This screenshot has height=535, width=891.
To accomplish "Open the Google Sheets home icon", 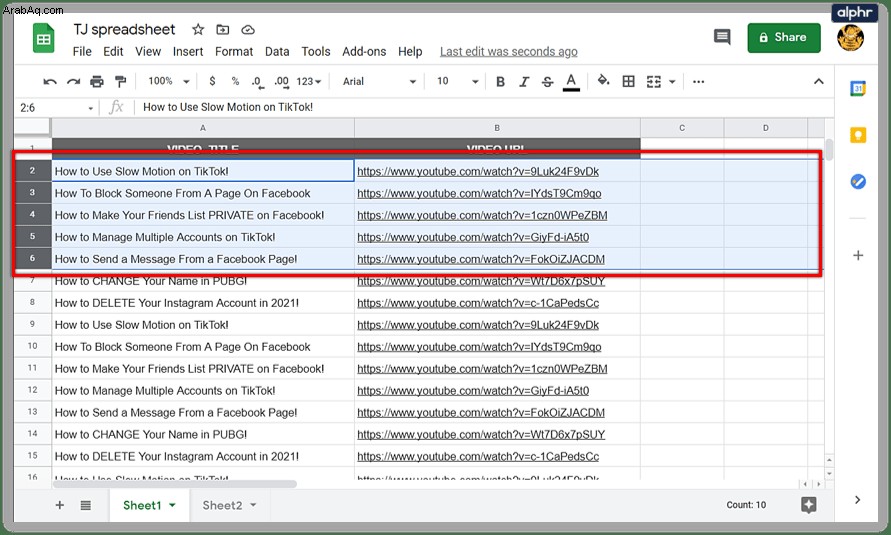I will 43,39.
